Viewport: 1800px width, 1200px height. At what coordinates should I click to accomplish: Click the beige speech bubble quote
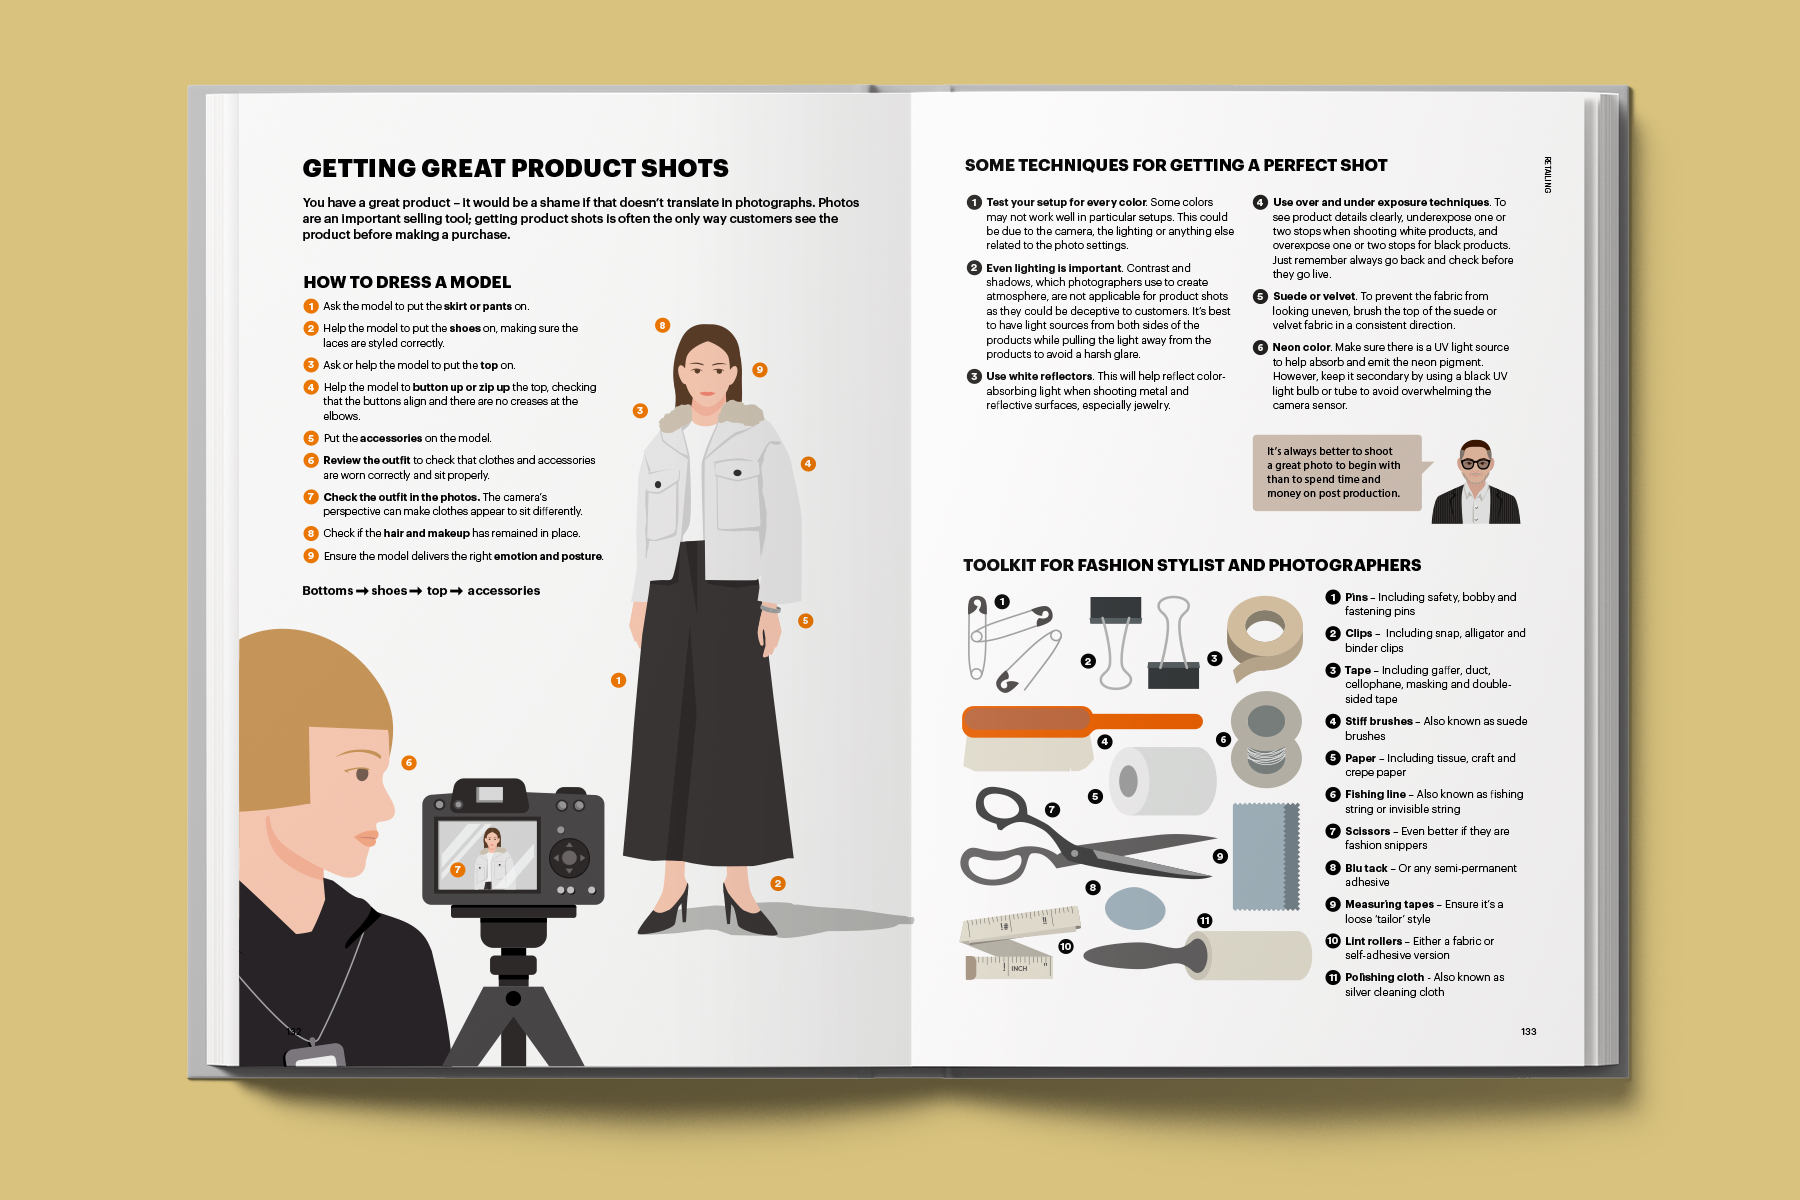[1335, 472]
